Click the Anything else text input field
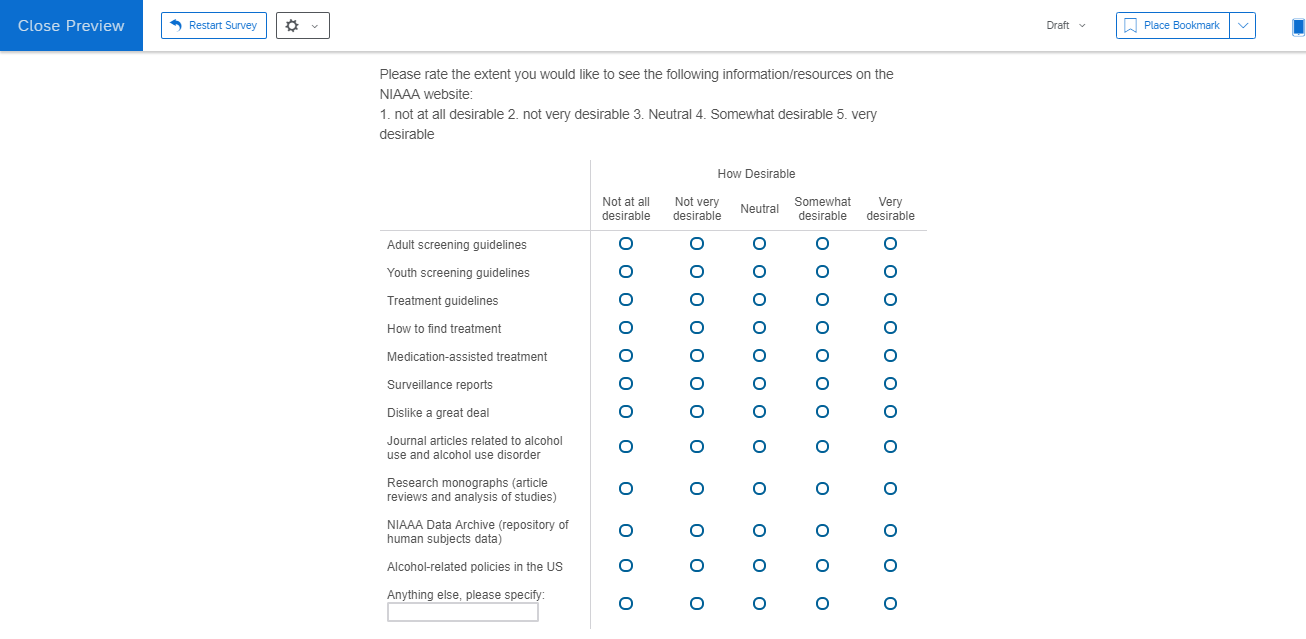 [x=462, y=612]
